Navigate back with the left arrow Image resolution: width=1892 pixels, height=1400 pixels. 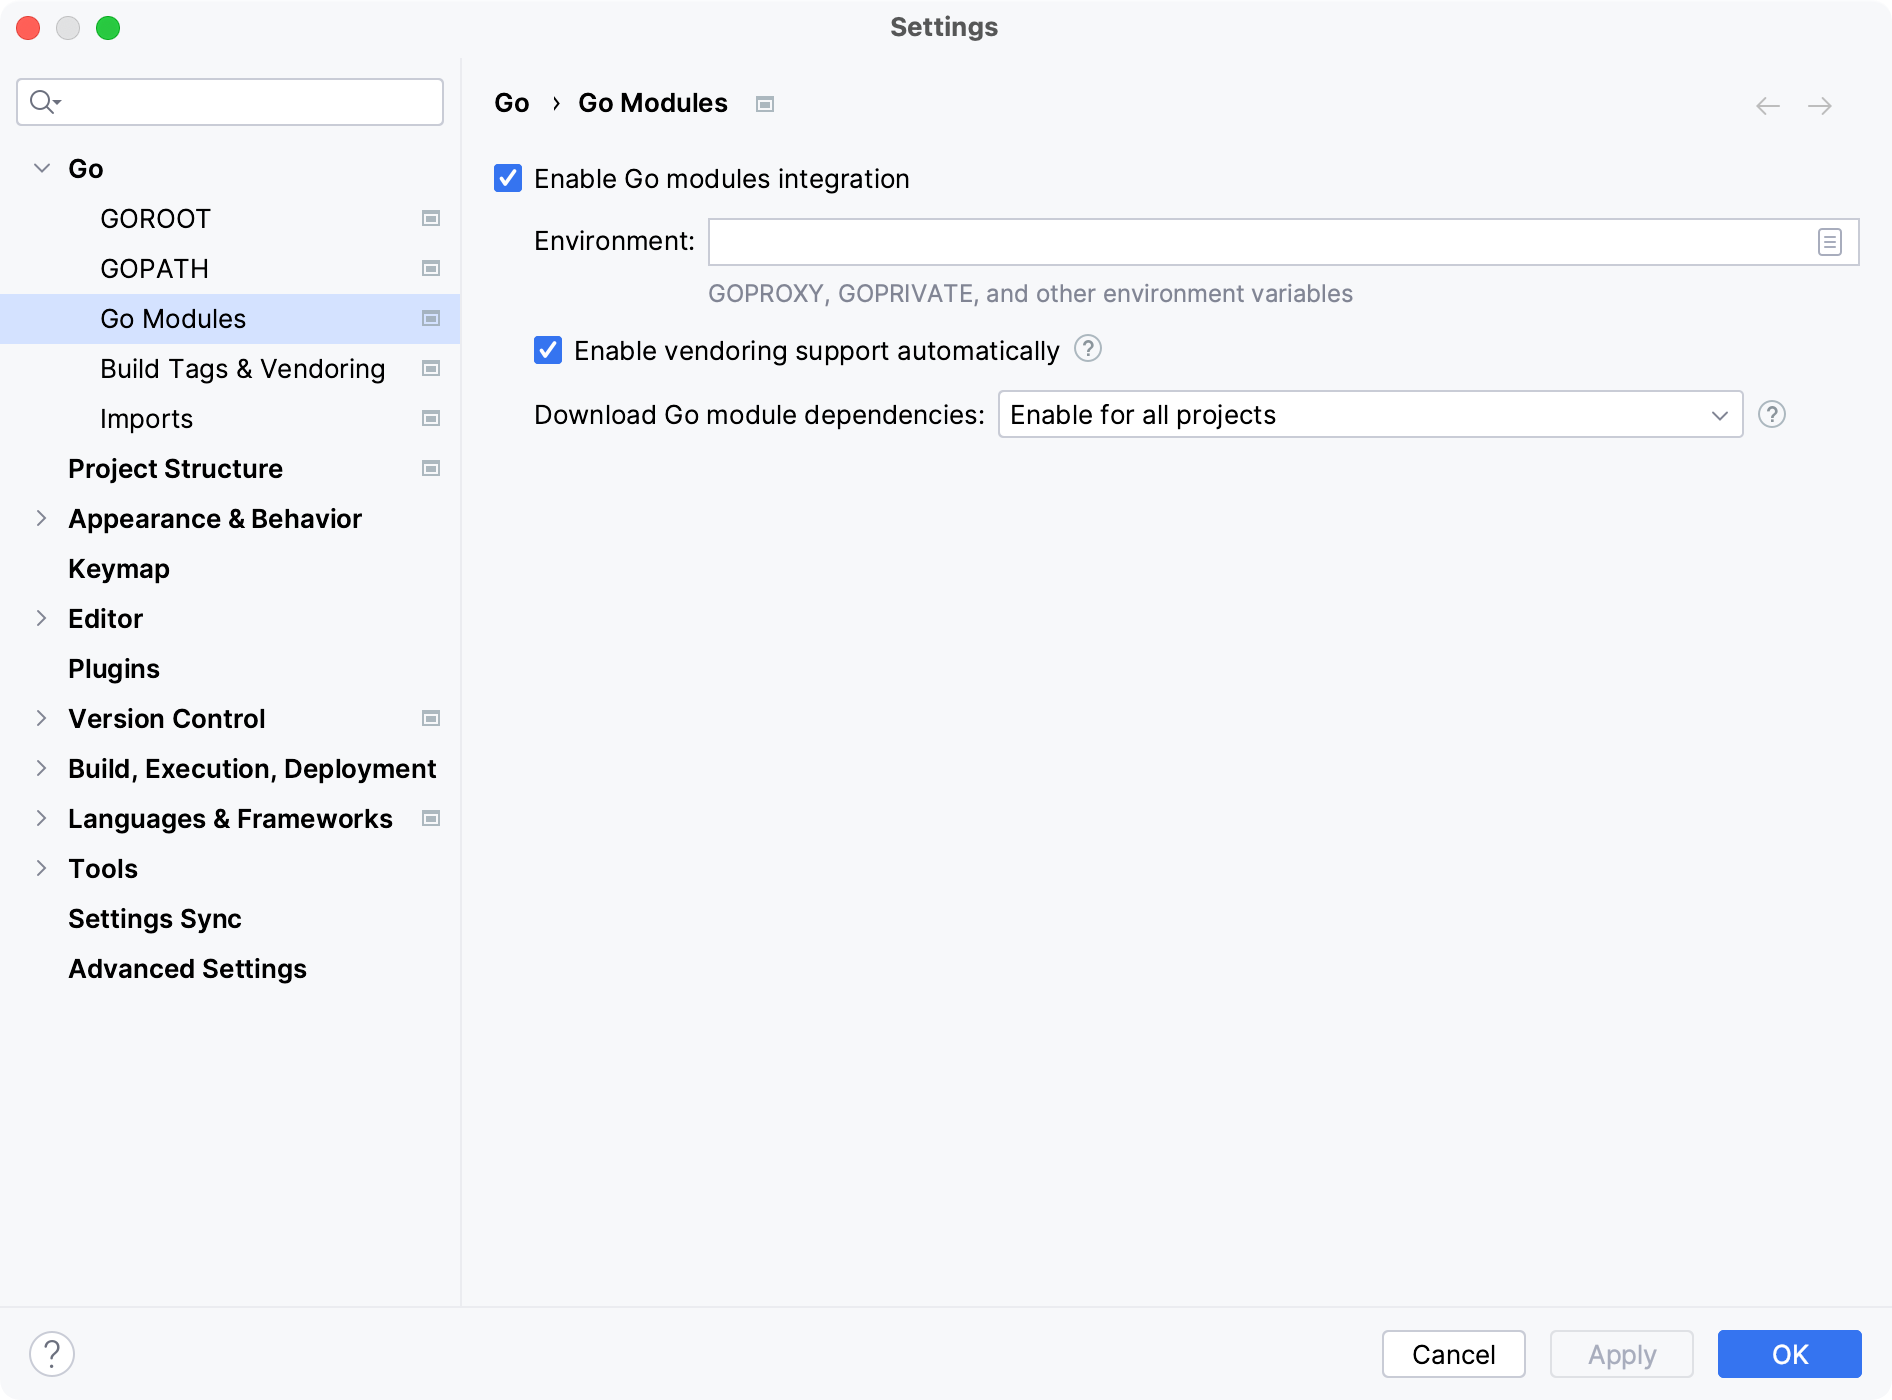1768,105
